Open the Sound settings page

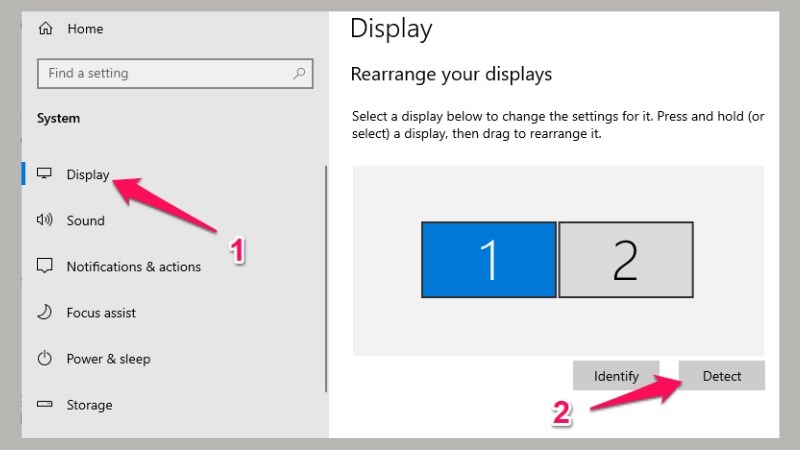(85, 220)
